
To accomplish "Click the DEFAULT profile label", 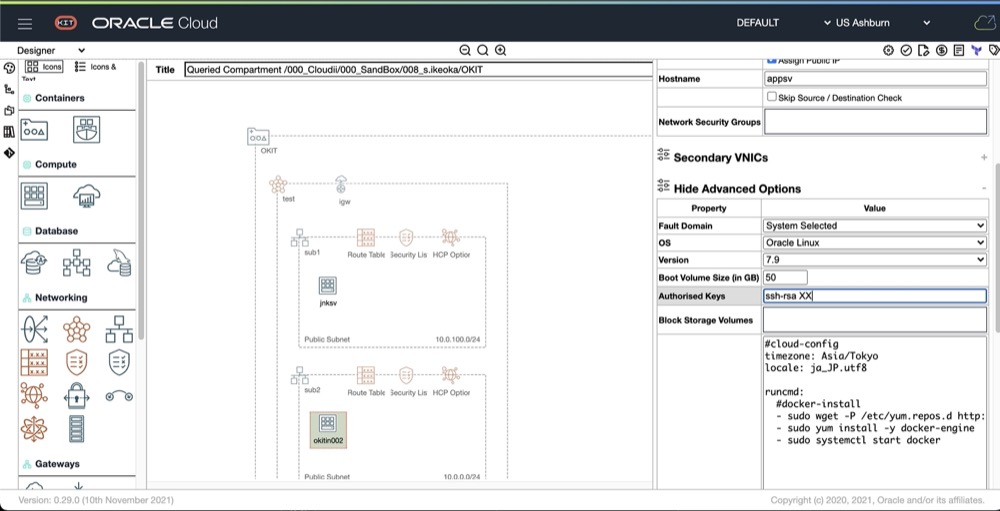I will point(758,23).
